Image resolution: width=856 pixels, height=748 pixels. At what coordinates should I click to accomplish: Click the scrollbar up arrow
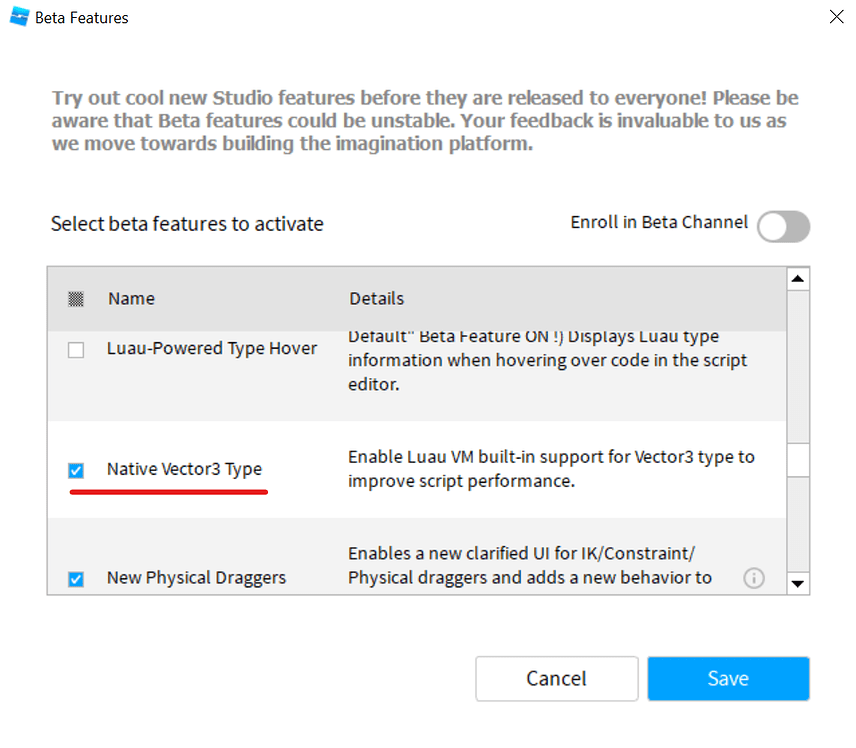point(799,278)
